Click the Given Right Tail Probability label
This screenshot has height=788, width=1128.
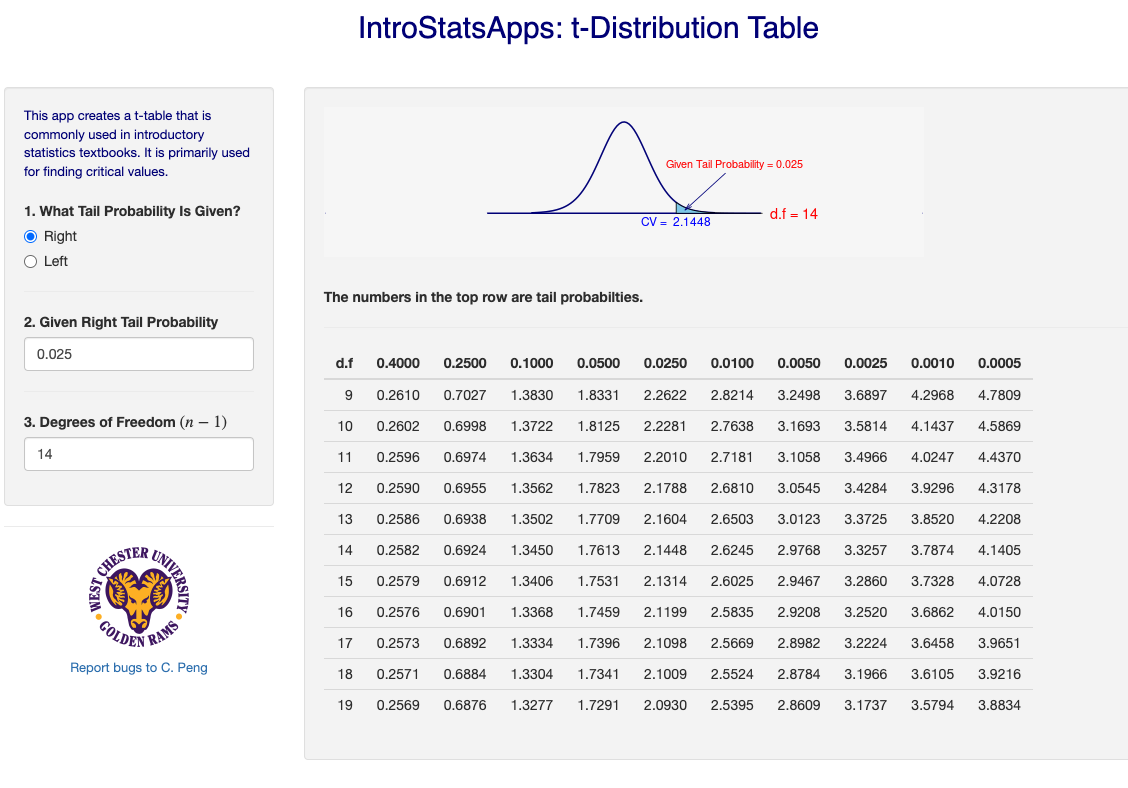pyautogui.click(x=121, y=322)
